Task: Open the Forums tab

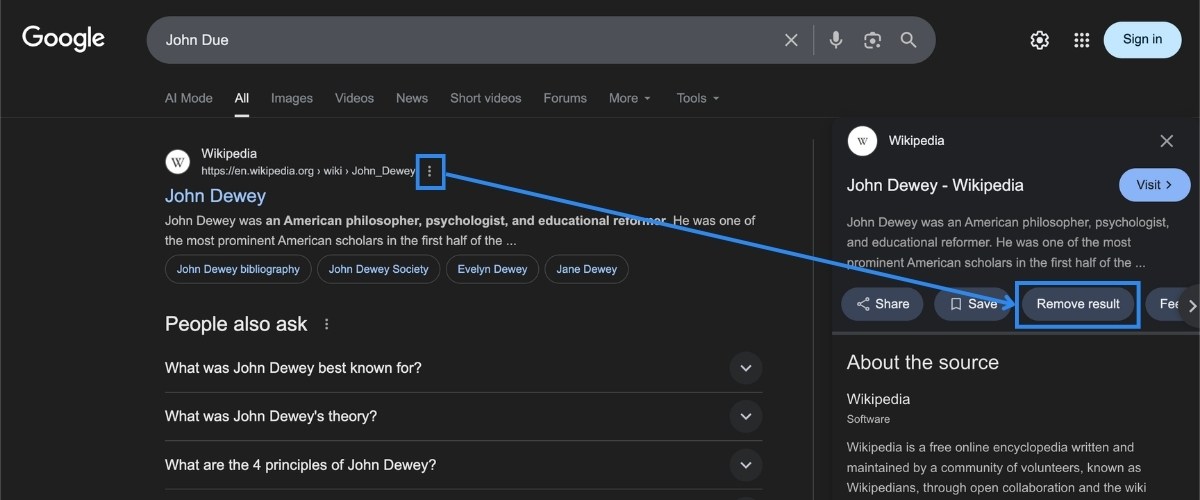Action: pos(565,98)
